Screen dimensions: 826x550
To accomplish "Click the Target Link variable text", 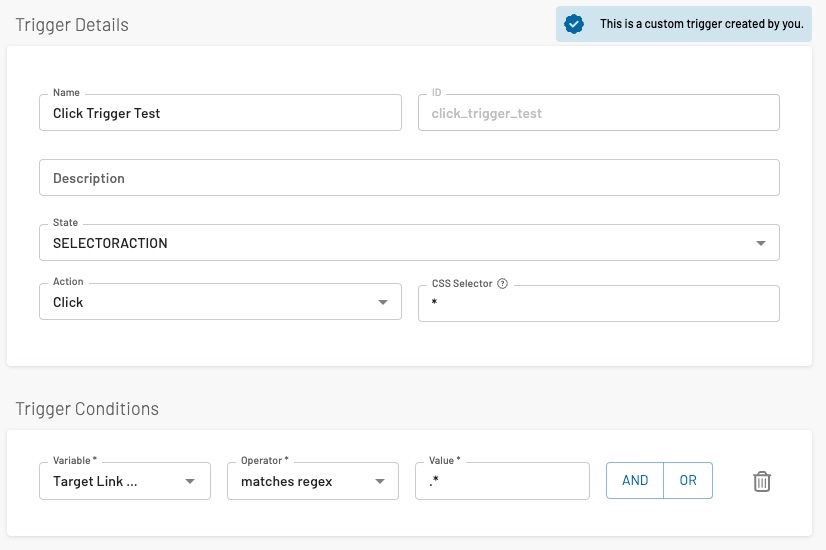I will pos(95,482).
